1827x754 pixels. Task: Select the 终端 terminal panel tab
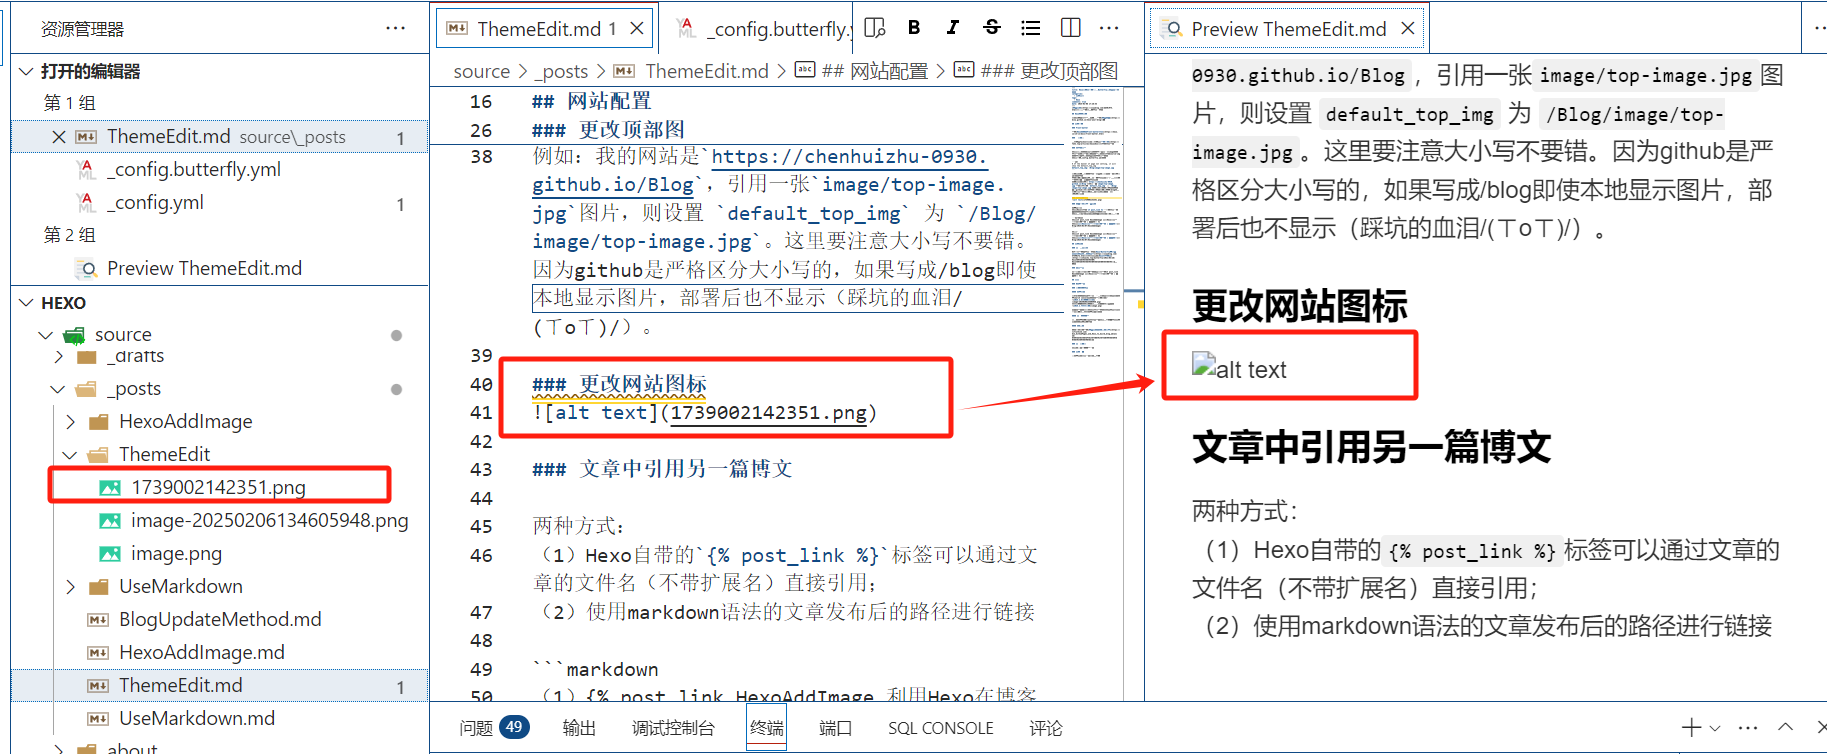pyautogui.click(x=767, y=728)
